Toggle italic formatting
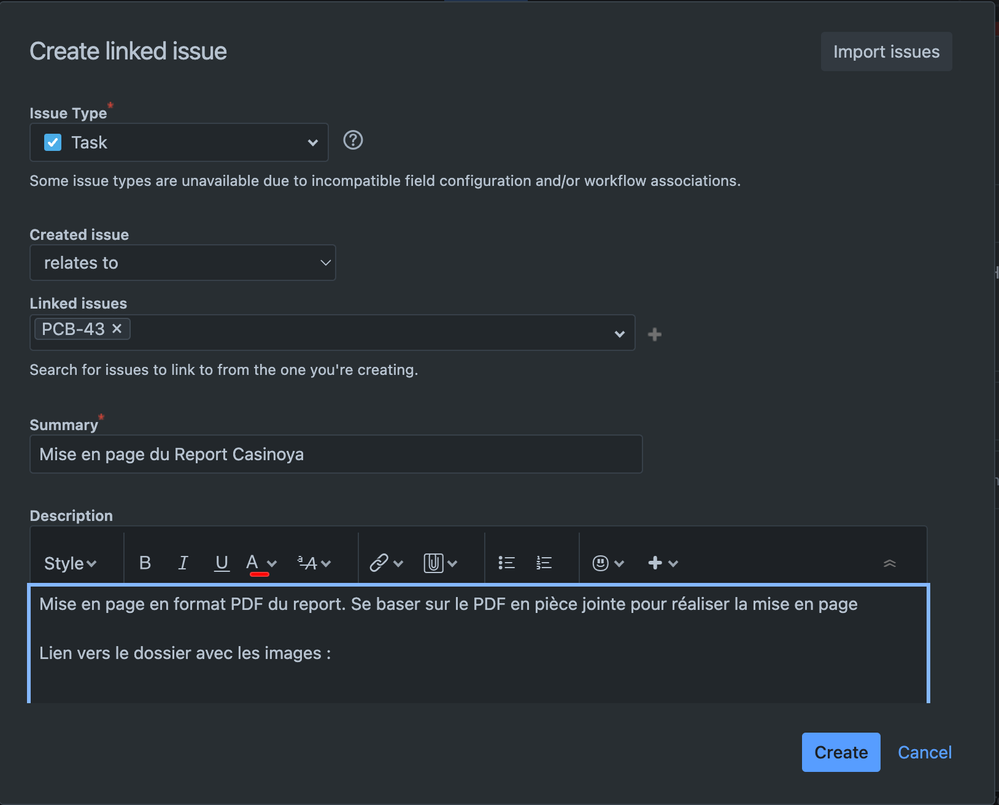Screen dimensions: 999x805 (183, 563)
